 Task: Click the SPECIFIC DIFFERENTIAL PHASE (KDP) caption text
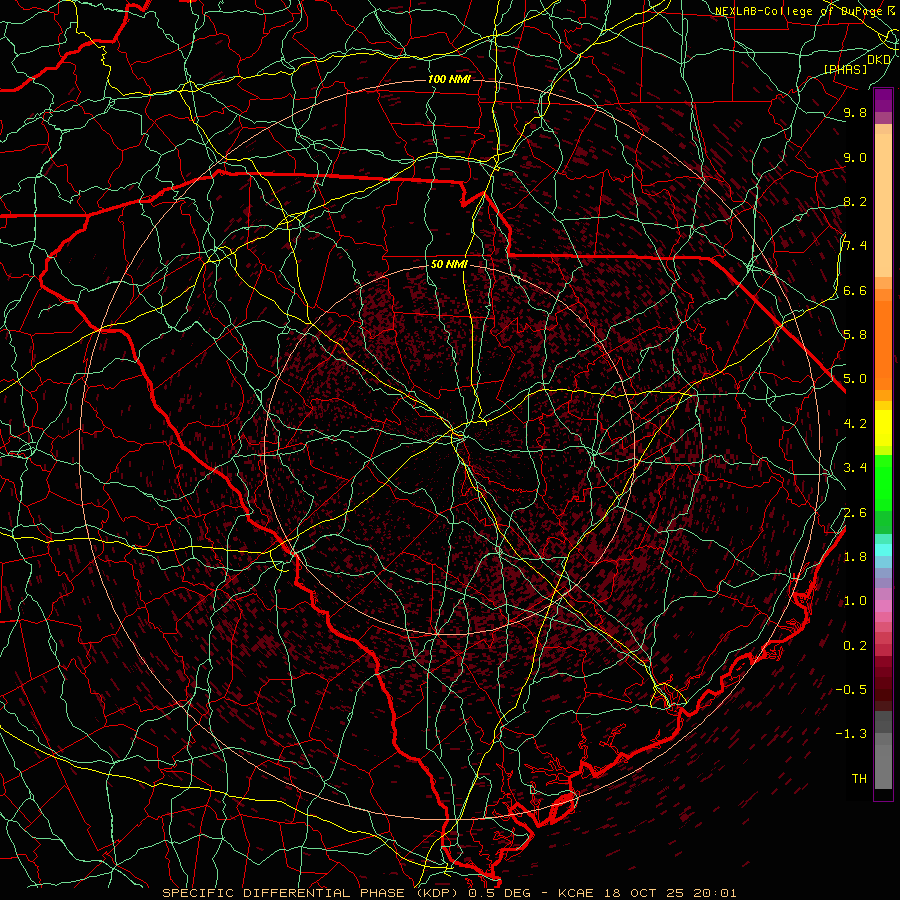tap(312, 893)
